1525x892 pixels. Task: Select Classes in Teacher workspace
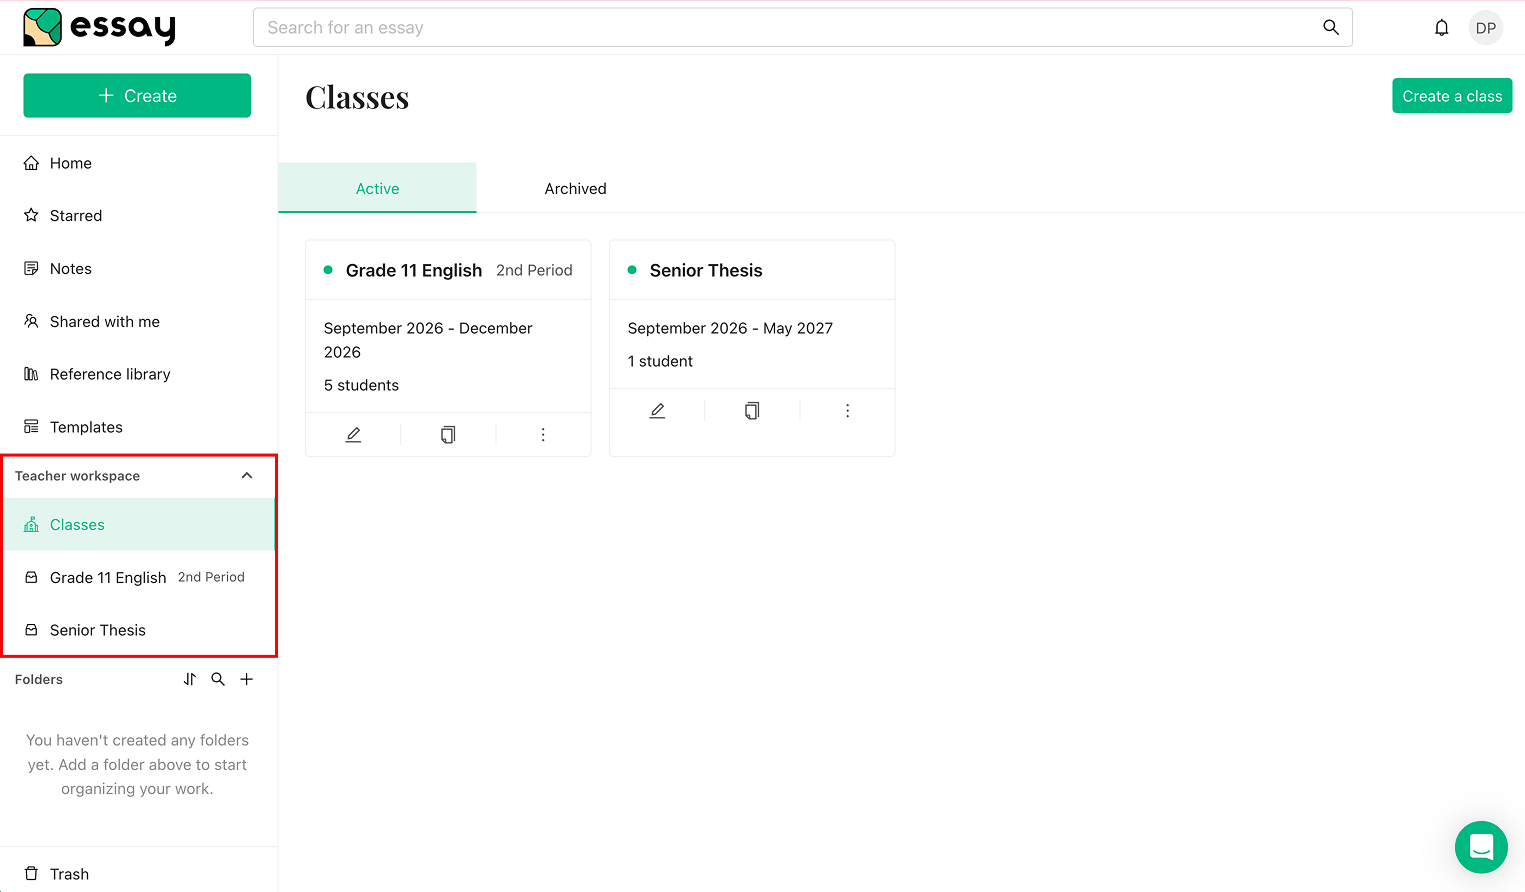click(x=138, y=524)
